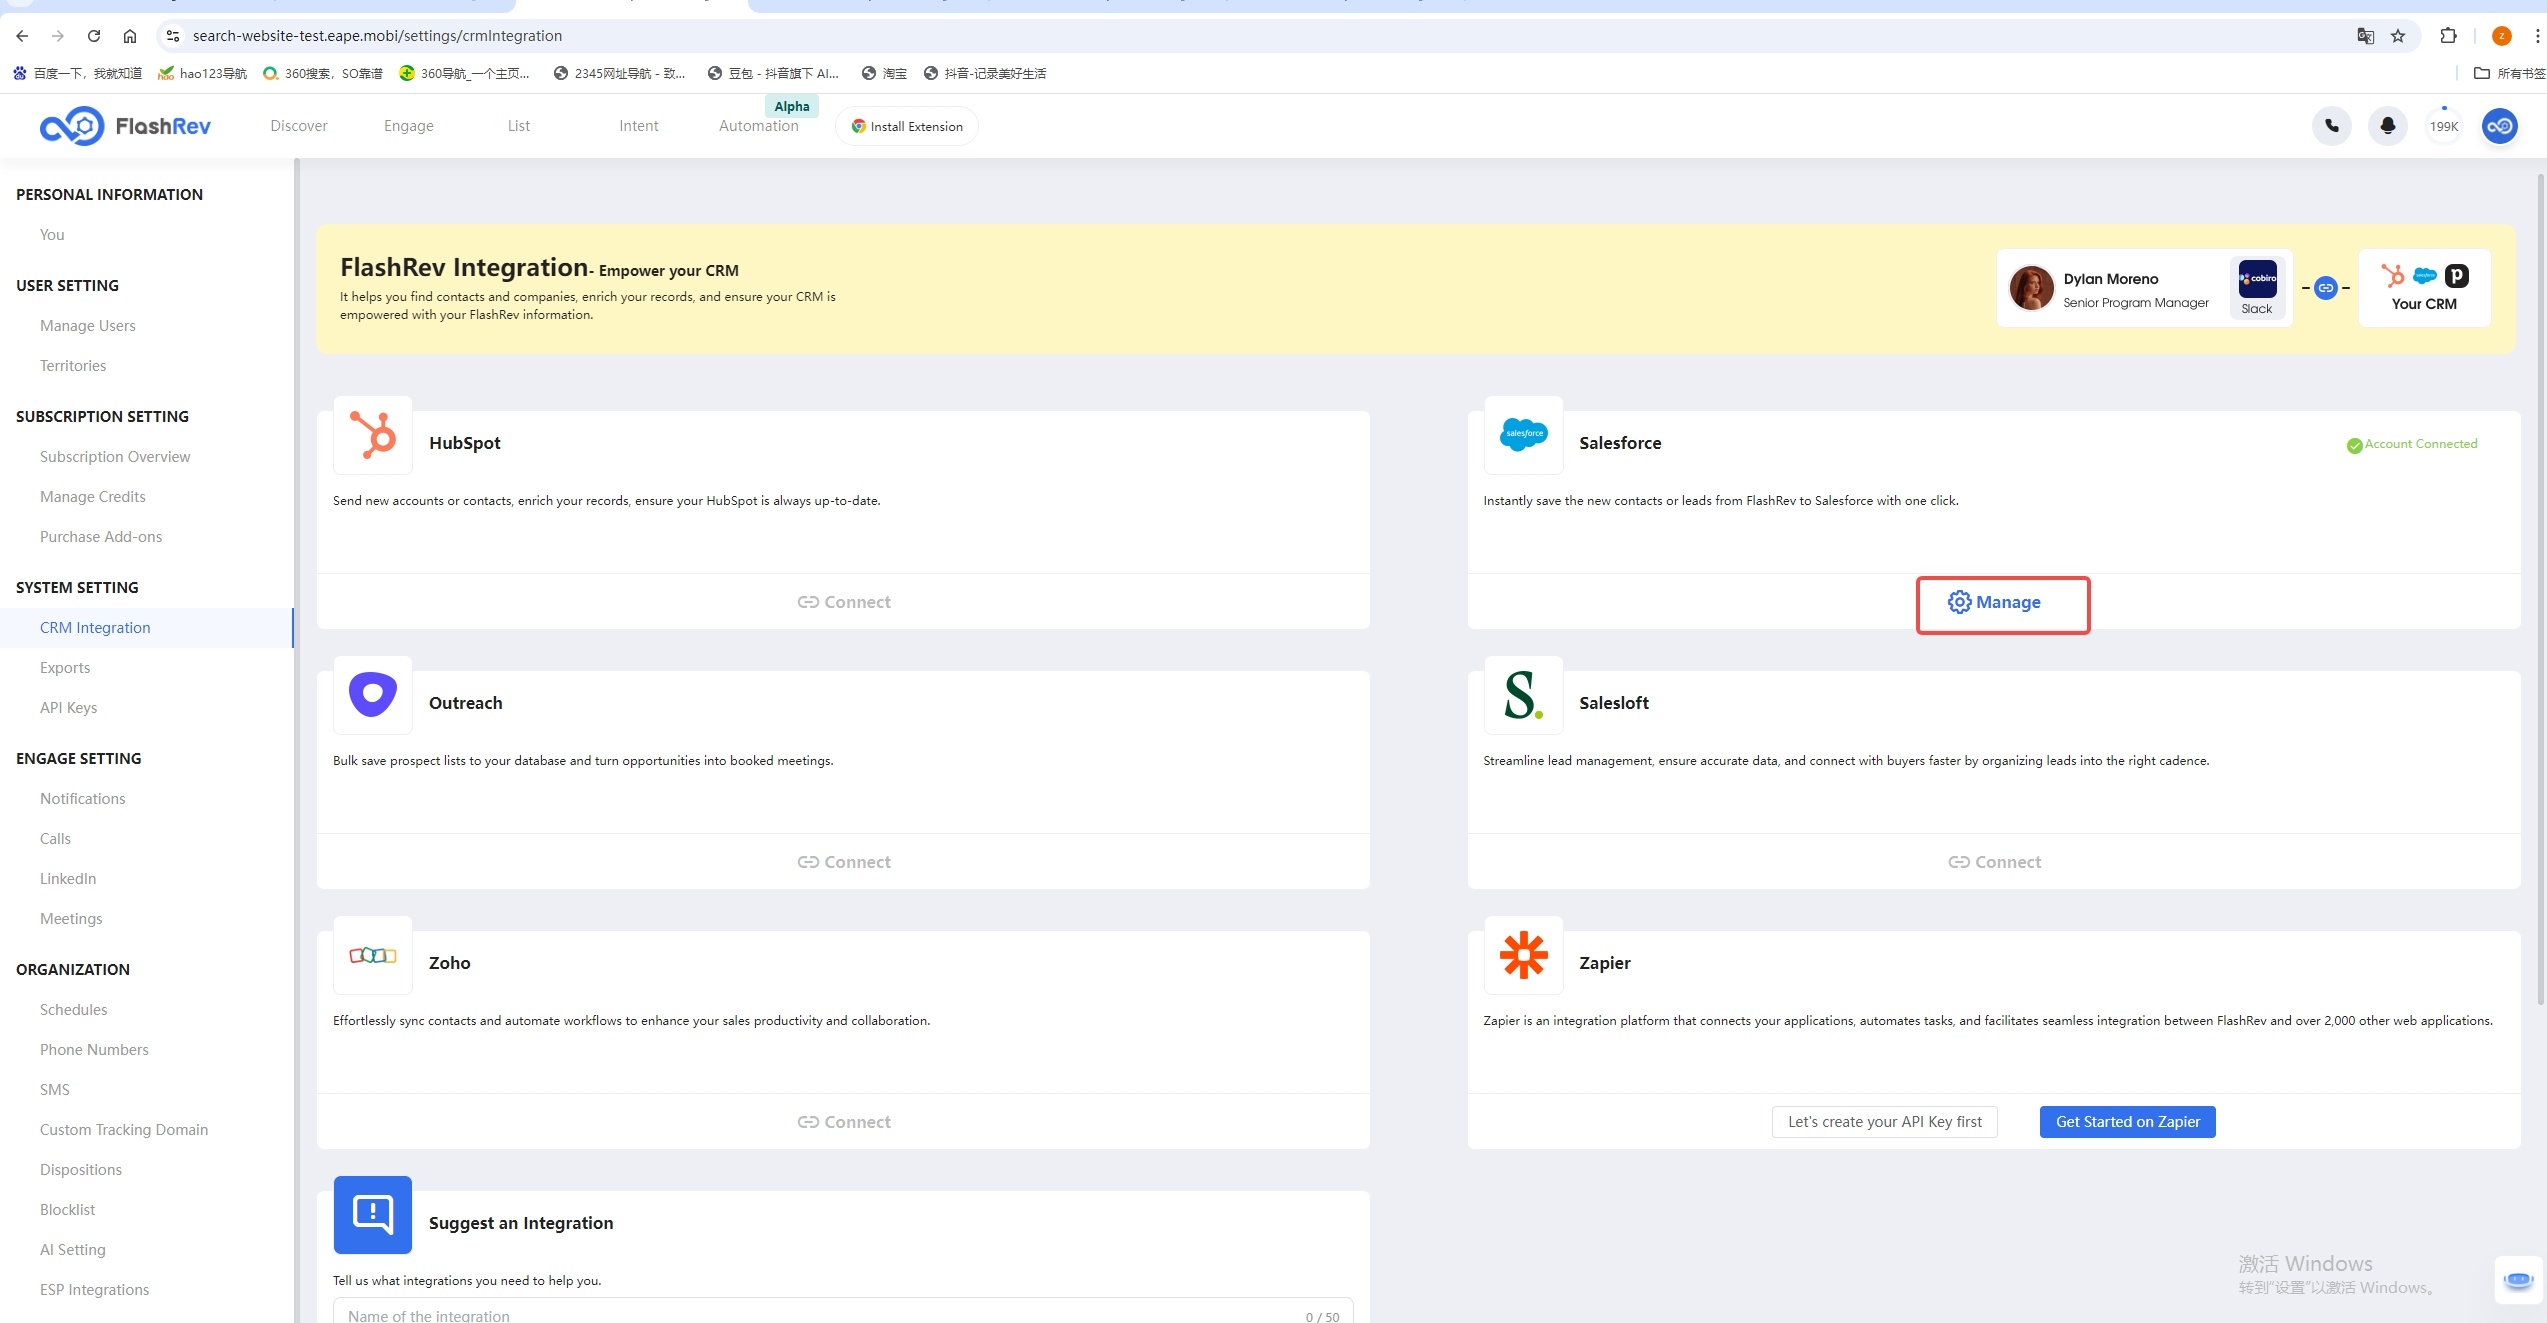
Task: Open API Keys in sidebar
Action: [x=69, y=708]
